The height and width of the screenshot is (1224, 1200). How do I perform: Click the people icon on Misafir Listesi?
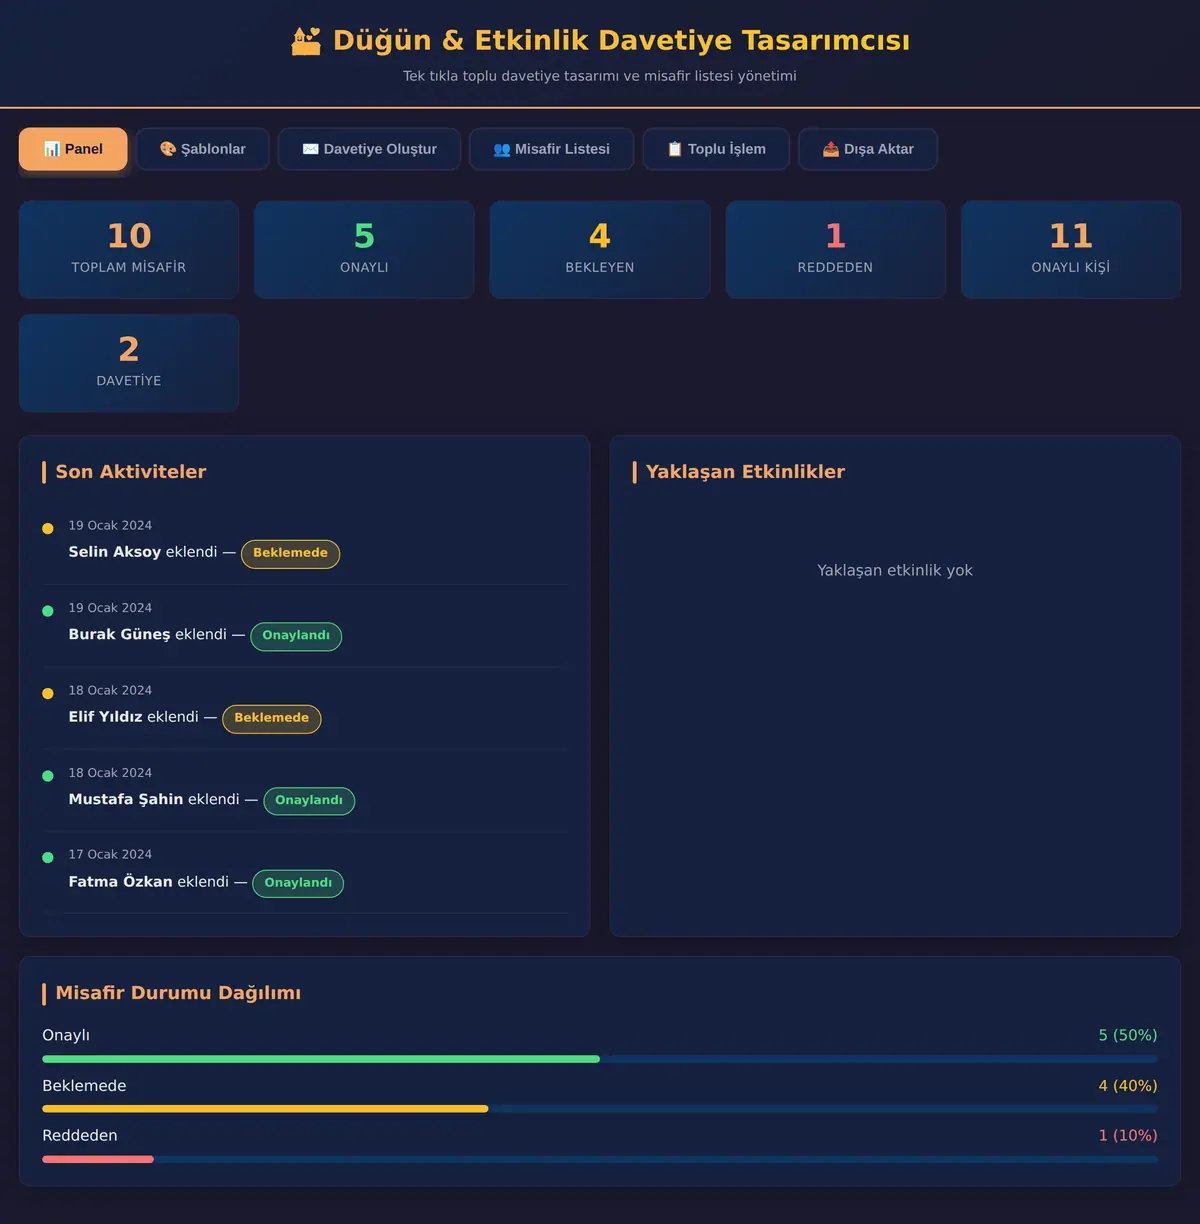[x=502, y=149]
